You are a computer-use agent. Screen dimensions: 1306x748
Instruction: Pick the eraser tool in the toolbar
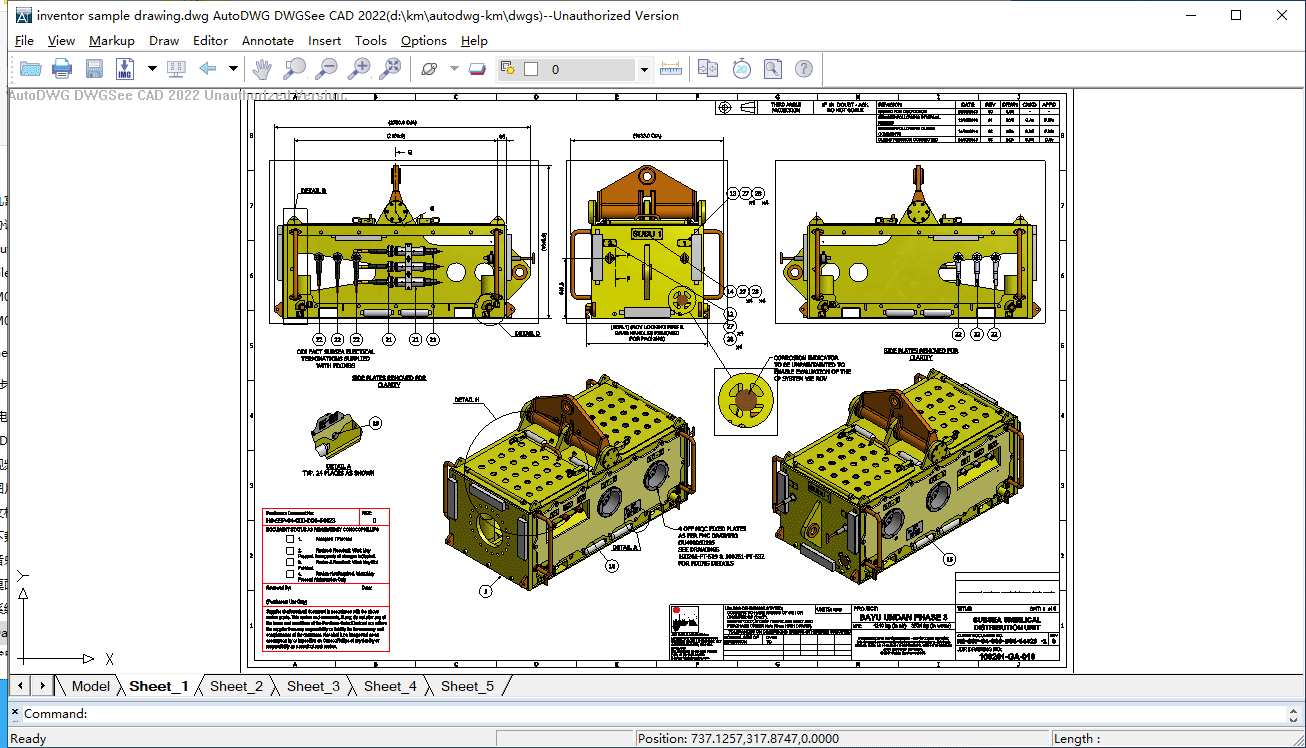pyautogui.click(x=477, y=69)
